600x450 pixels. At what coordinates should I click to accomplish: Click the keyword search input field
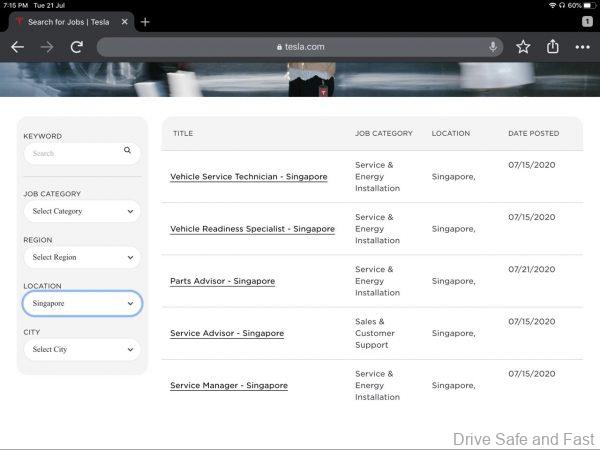72,153
